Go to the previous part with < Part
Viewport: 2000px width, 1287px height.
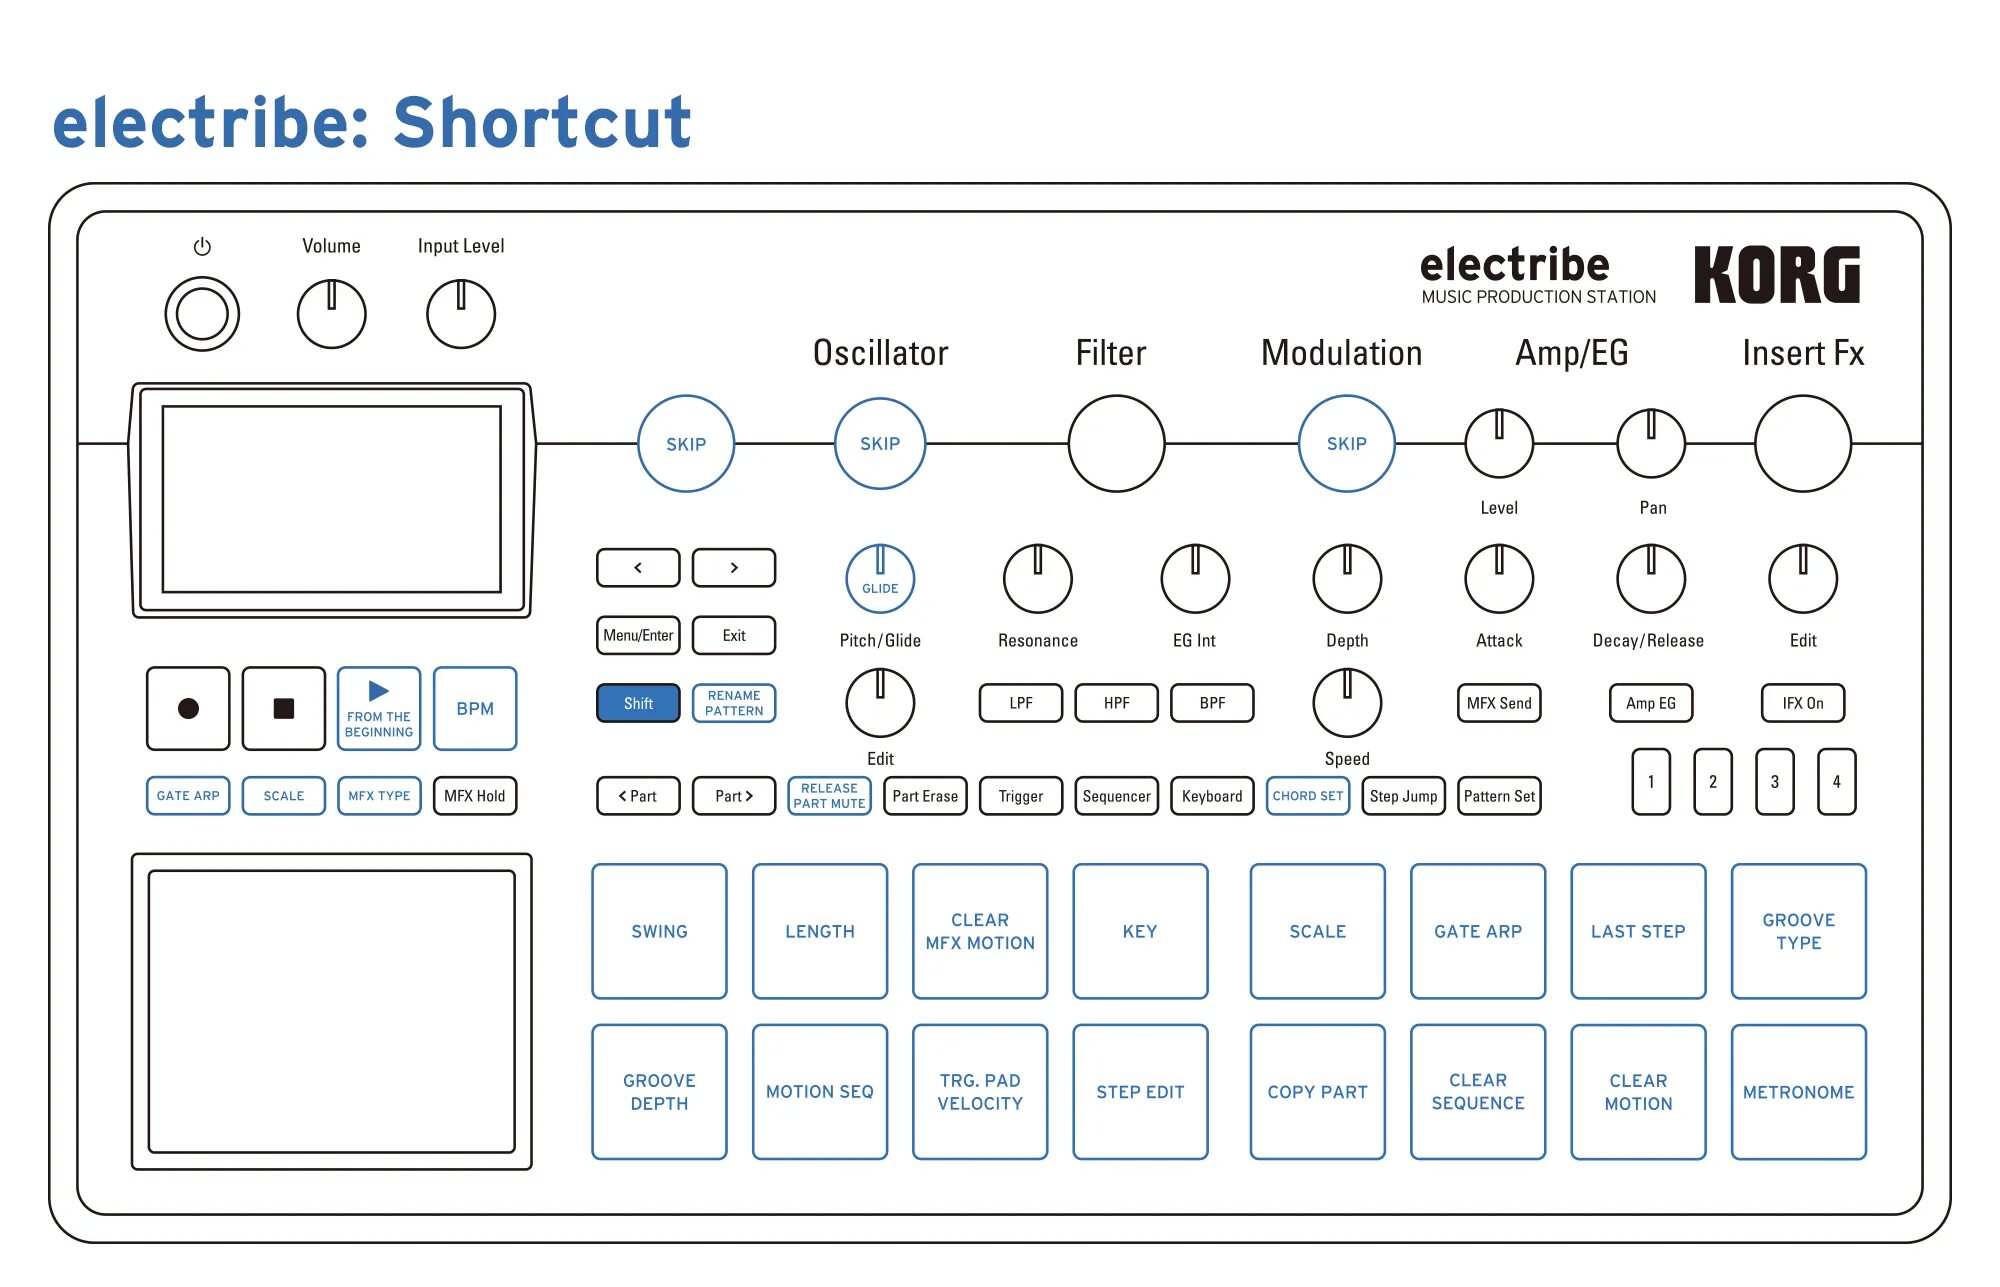click(638, 796)
